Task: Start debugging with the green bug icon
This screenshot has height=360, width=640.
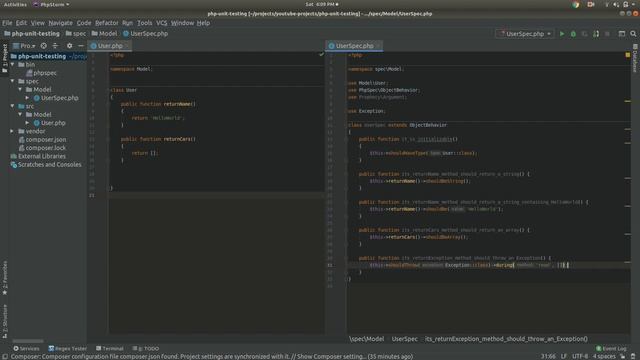Action: click(x=573, y=34)
